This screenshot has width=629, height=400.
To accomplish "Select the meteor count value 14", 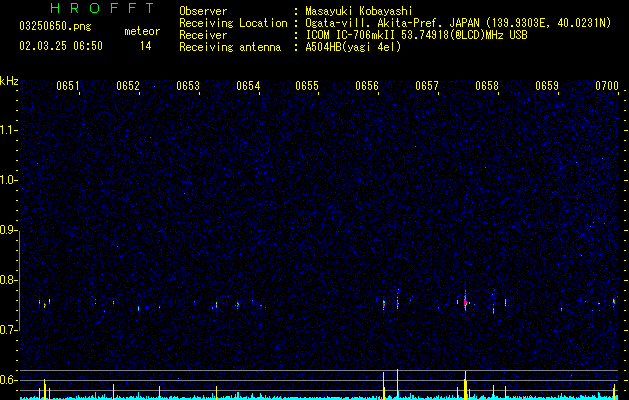I will (145, 46).
